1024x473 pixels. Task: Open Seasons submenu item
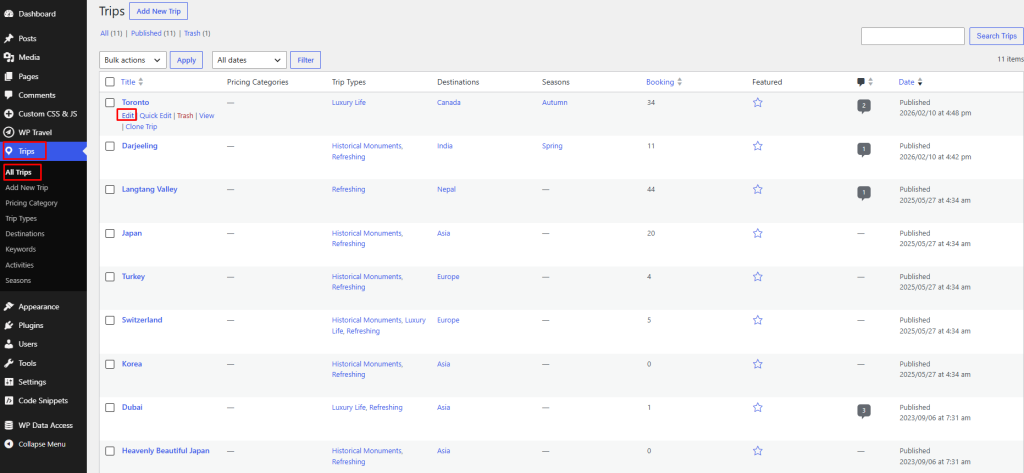point(18,280)
